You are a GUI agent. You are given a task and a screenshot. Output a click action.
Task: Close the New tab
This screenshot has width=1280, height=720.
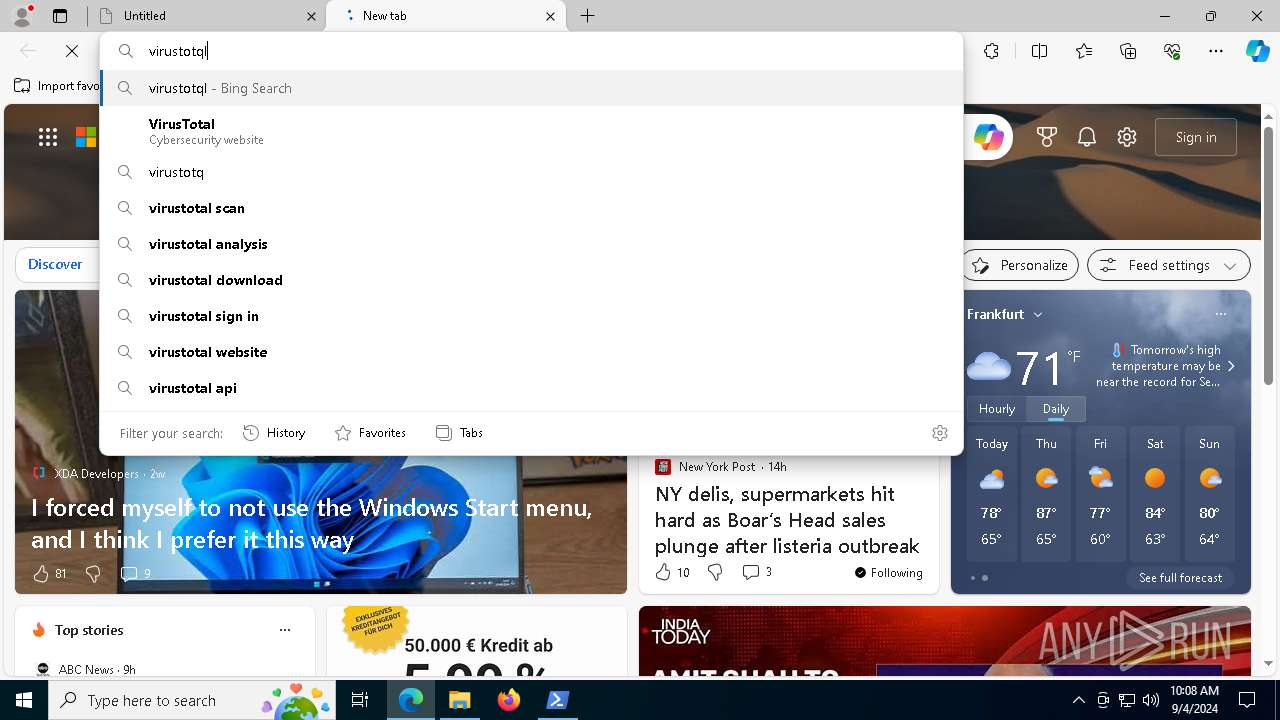point(550,16)
